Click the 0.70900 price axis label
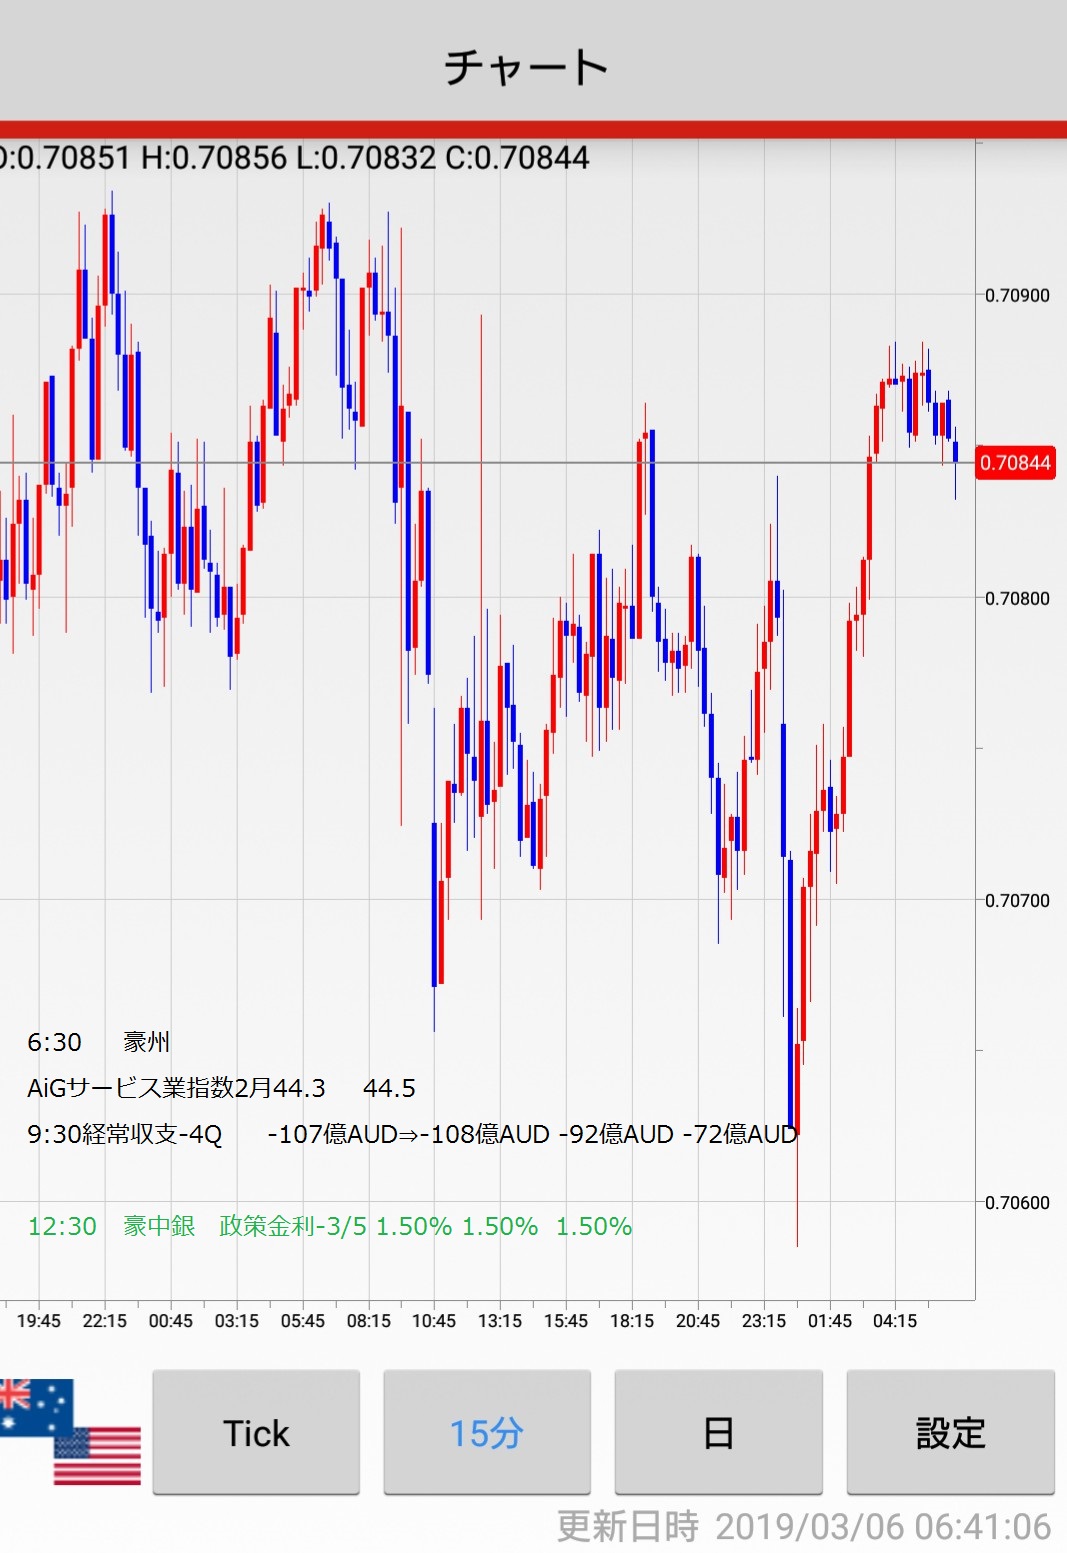Image resolution: width=1067 pixels, height=1553 pixels. (1017, 296)
